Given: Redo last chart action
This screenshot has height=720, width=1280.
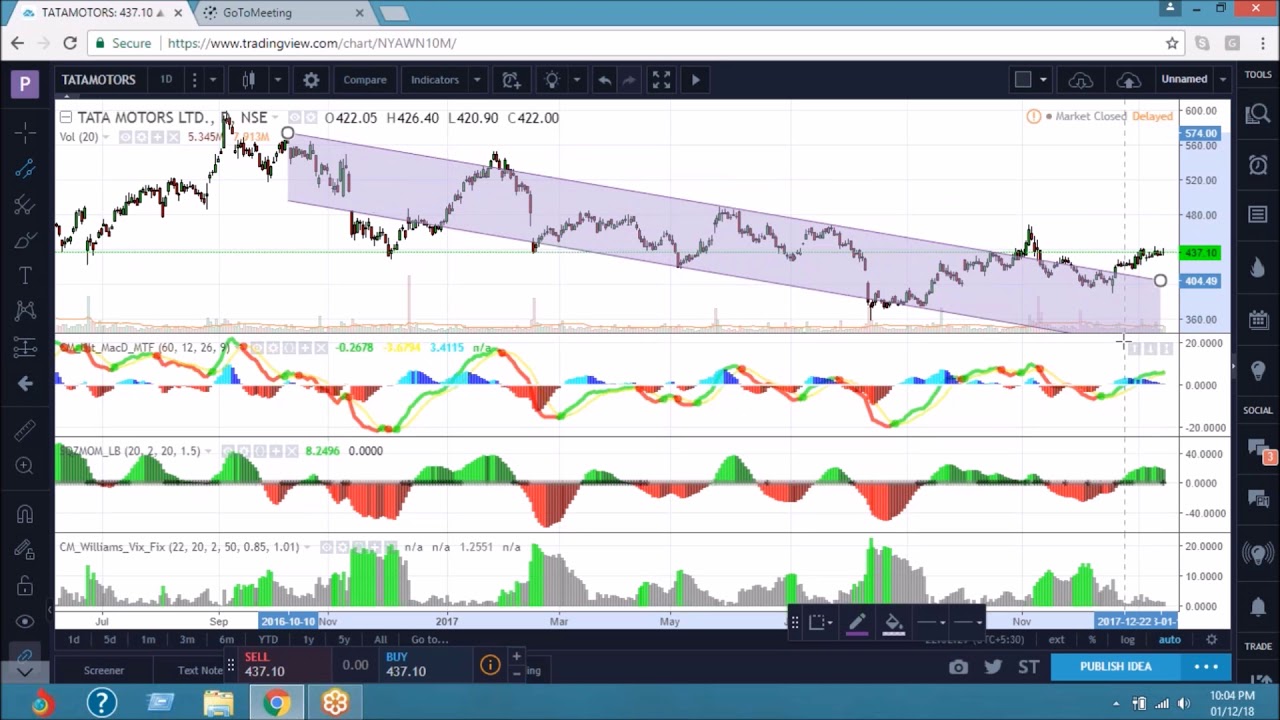Looking at the screenshot, I should tap(628, 80).
